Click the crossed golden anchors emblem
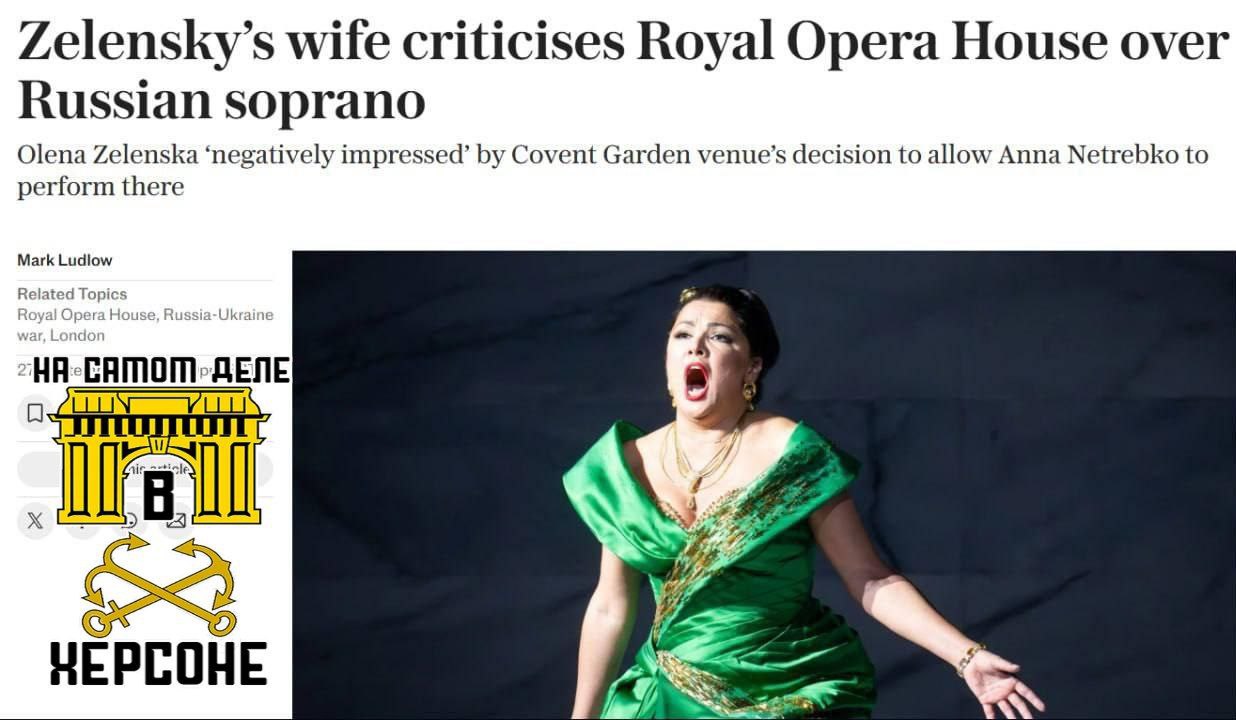 [158, 585]
